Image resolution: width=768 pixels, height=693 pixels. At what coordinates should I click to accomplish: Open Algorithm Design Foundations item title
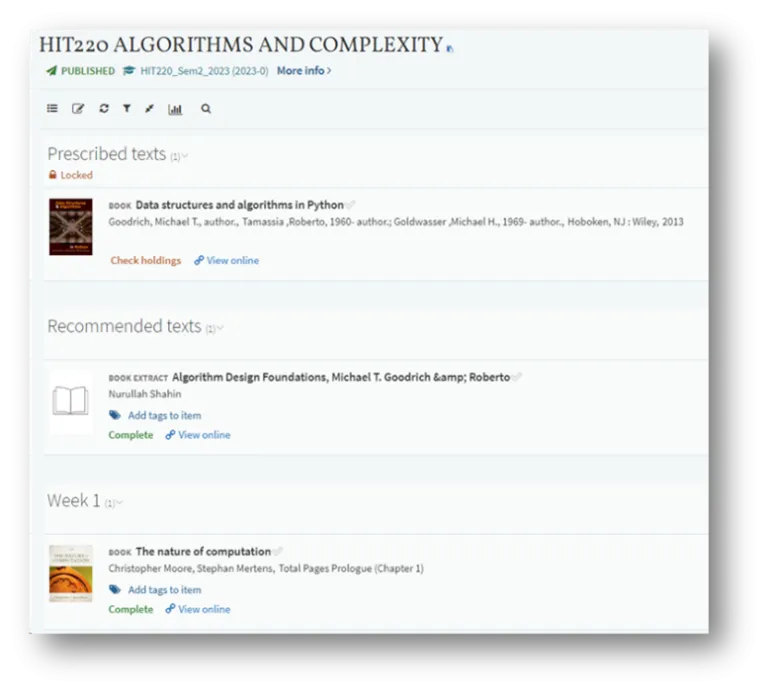tap(341, 377)
